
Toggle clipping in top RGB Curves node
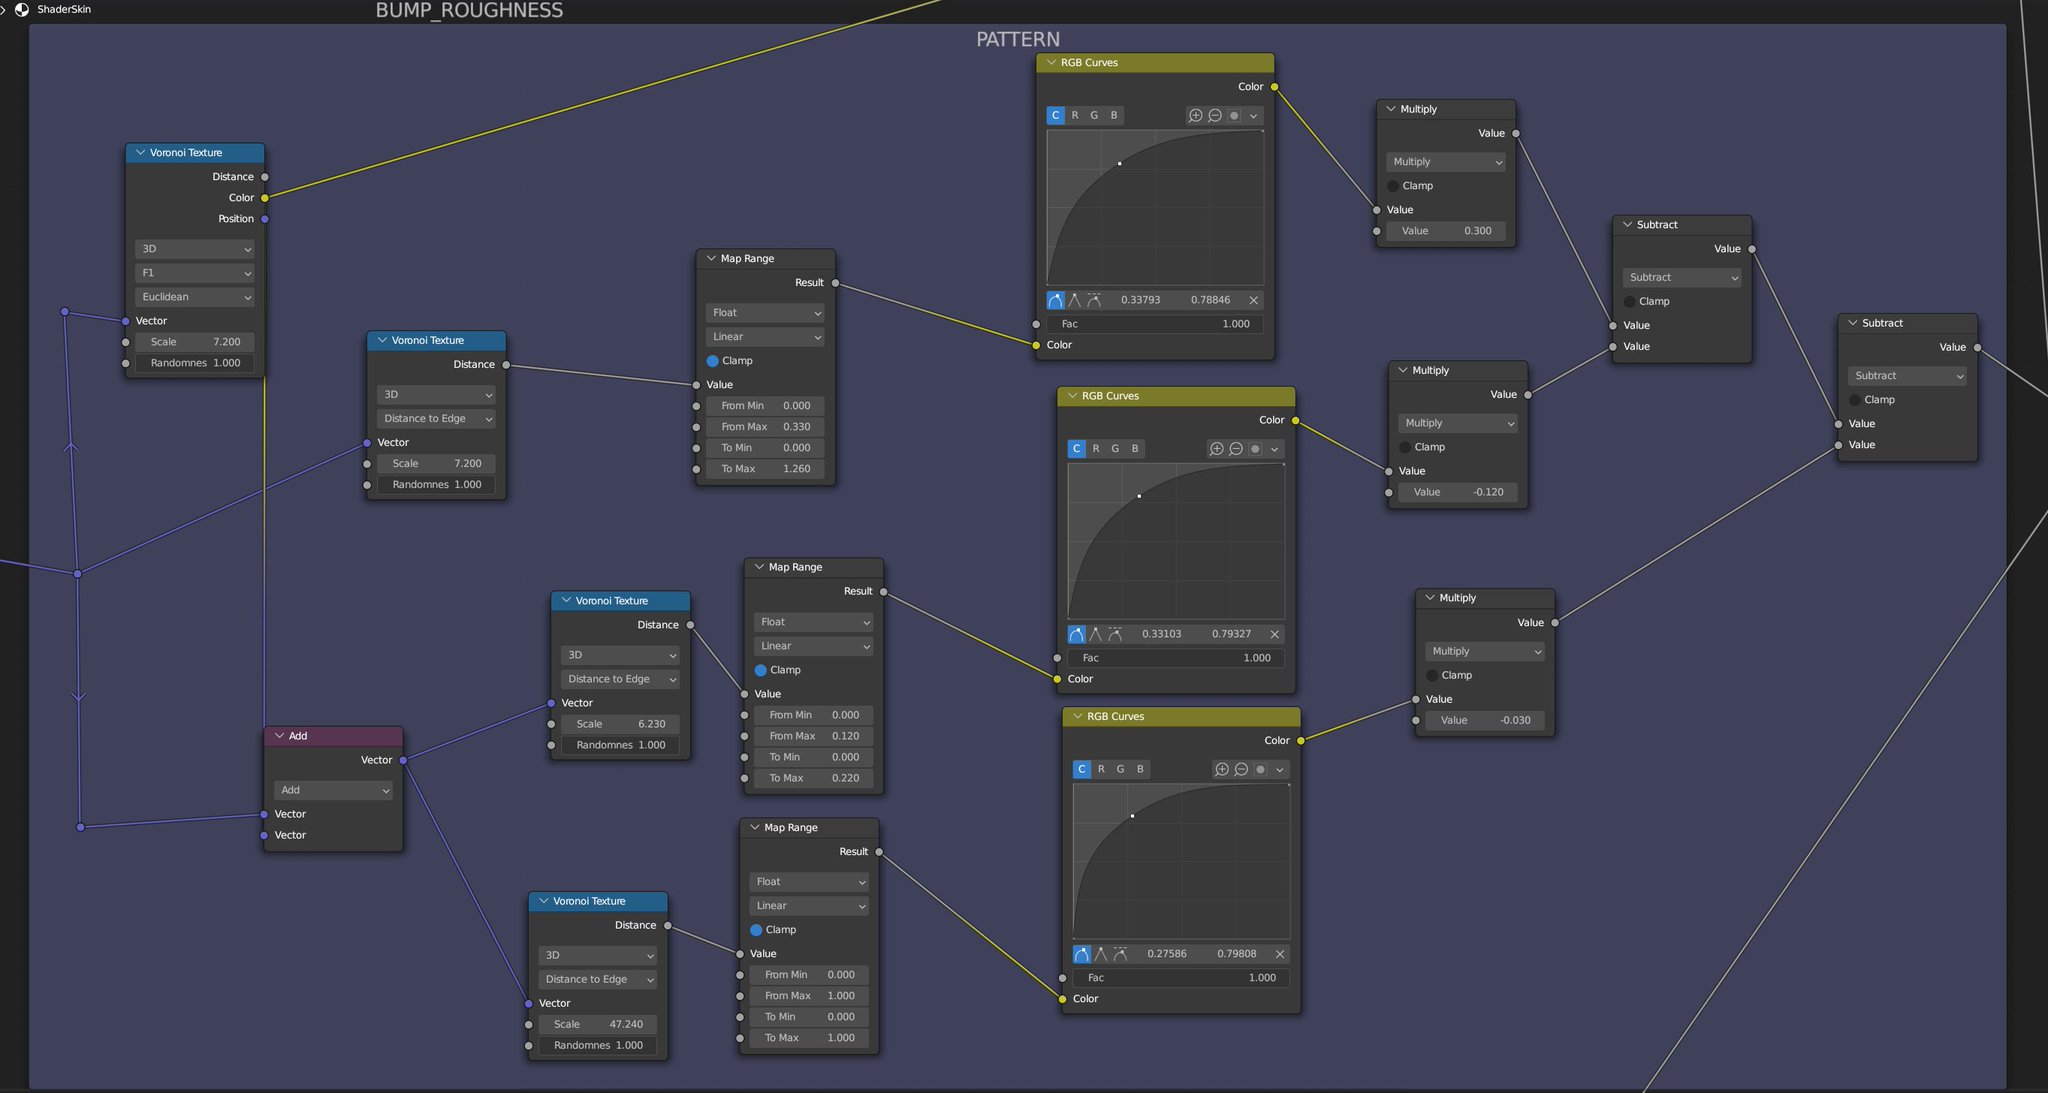[x=1234, y=116]
